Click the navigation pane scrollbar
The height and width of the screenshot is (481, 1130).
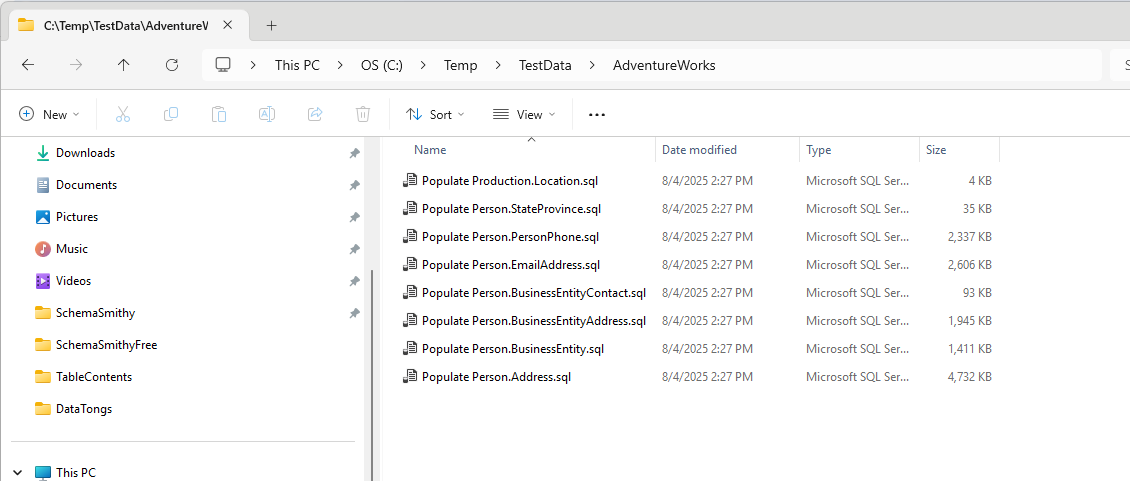(x=372, y=375)
